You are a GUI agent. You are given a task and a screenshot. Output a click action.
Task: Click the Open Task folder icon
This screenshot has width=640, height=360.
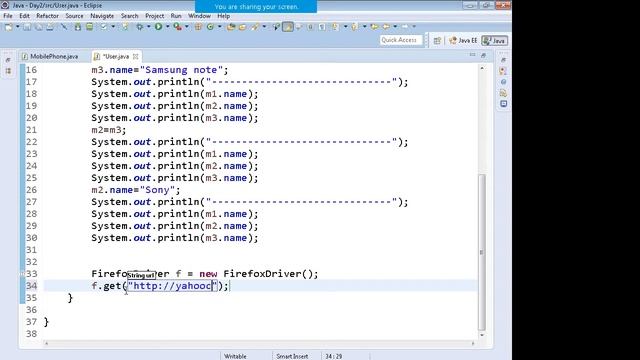(242, 27)
